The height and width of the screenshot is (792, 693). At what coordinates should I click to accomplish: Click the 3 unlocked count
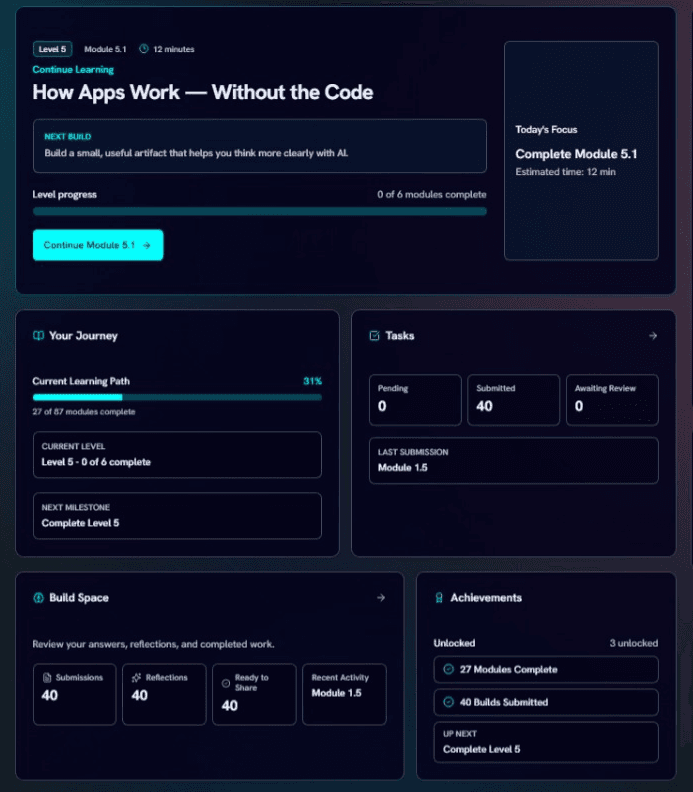pyautogui.click(x=633, y=643)
